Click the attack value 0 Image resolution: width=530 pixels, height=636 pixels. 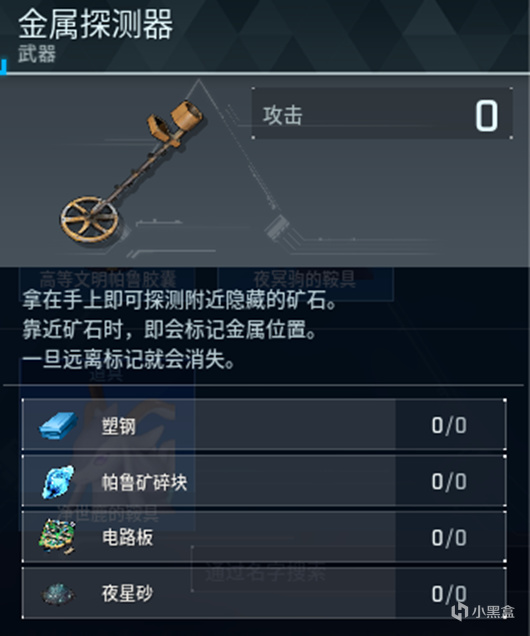(486, 116)
